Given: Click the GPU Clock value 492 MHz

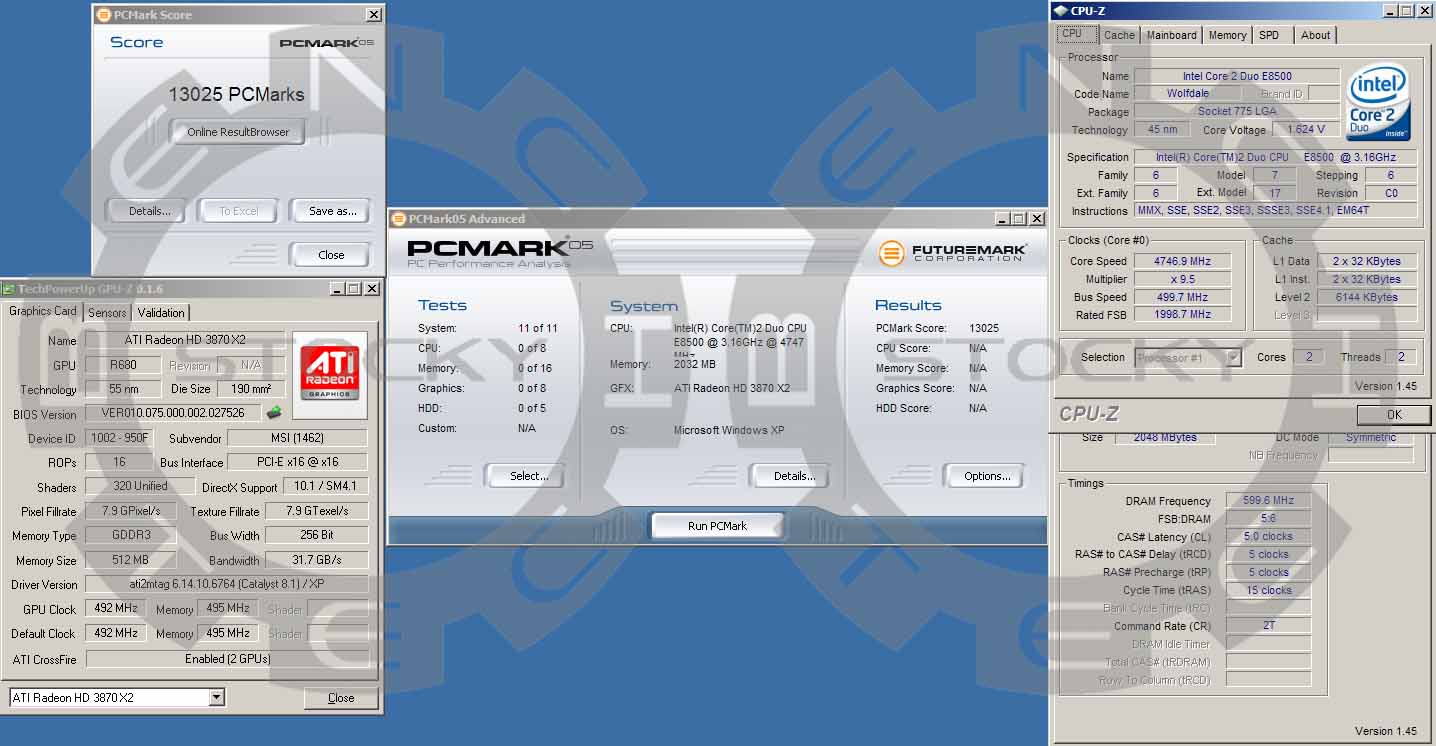Looking at the screenshot, I should click(116, 608).
